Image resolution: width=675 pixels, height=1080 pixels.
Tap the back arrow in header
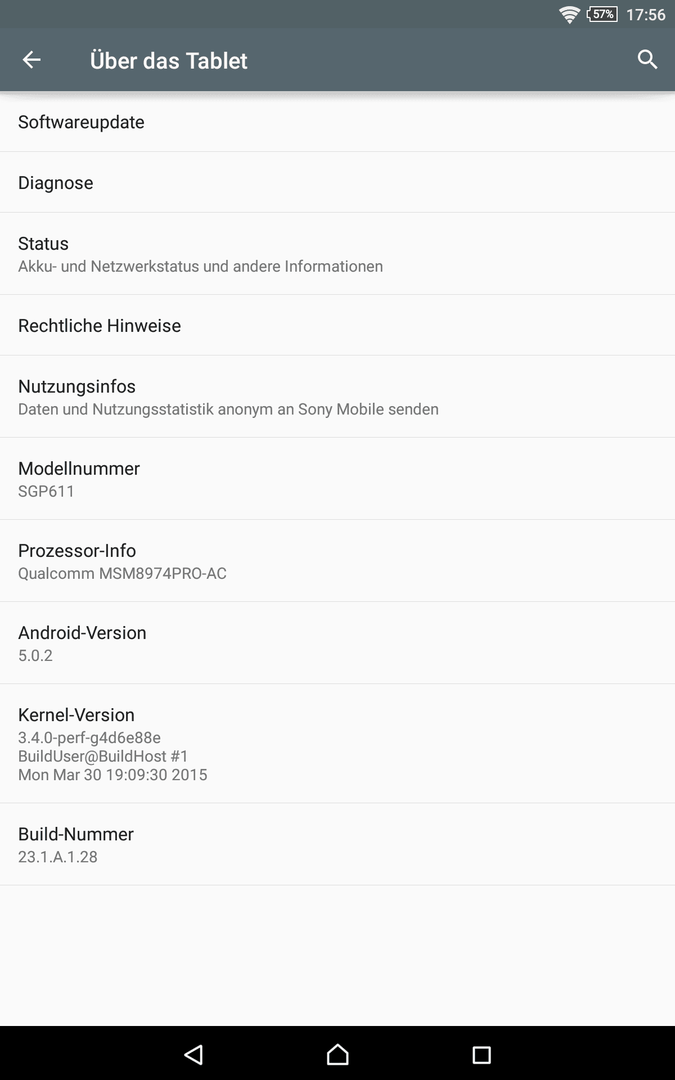pos(32,60)
